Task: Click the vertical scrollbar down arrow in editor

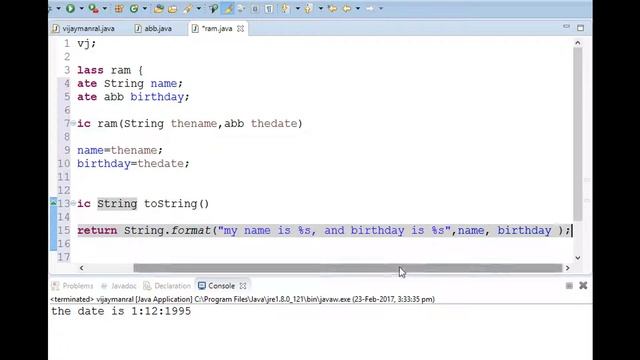Action: (578, 258)
